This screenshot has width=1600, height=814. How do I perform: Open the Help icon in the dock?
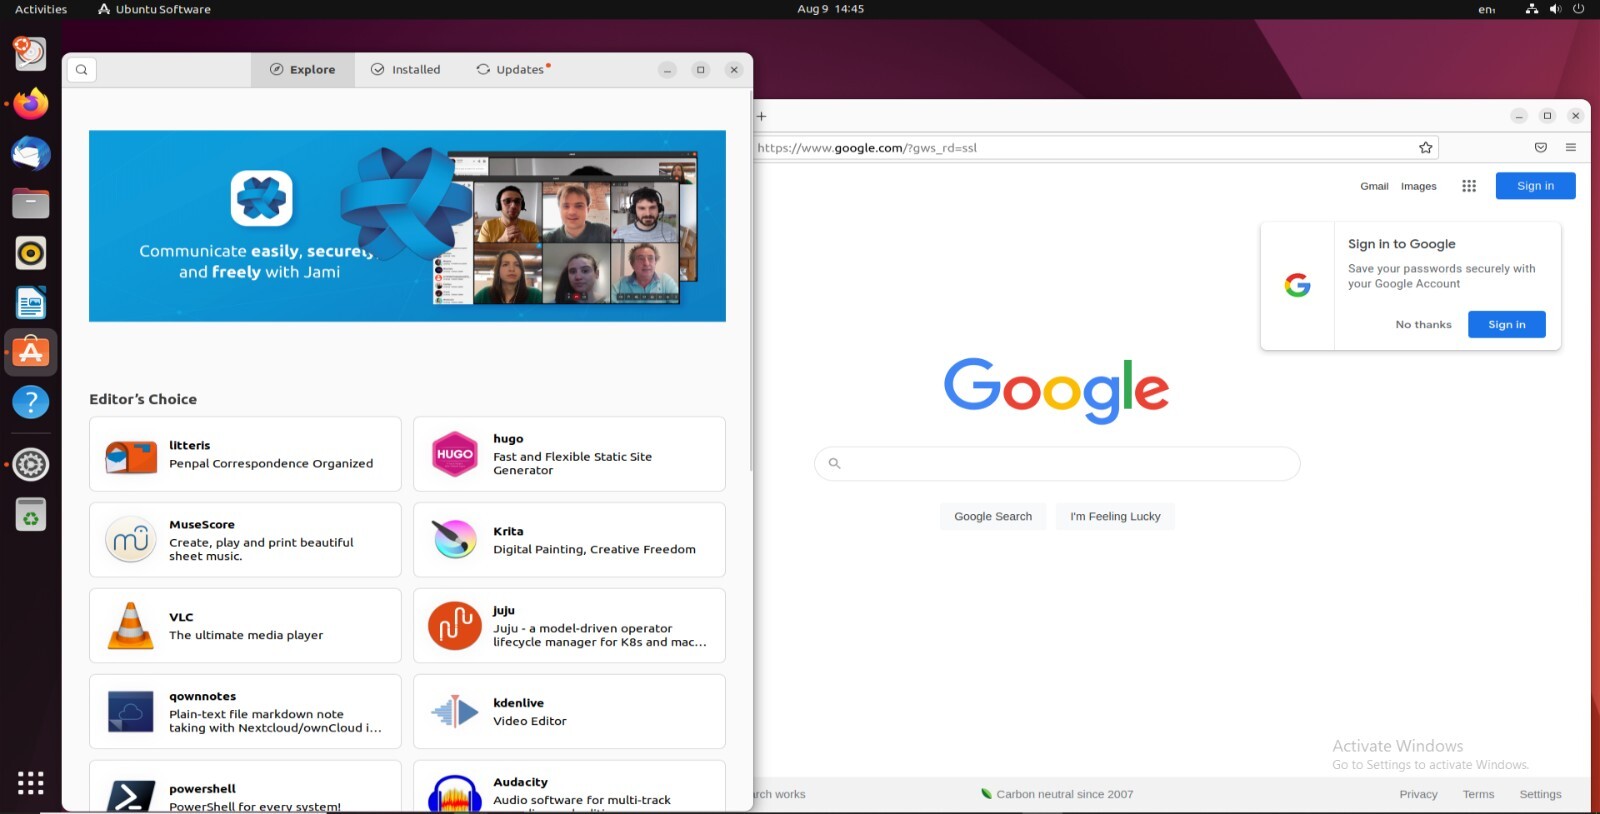pyautogui.click(x=31, y=402)
